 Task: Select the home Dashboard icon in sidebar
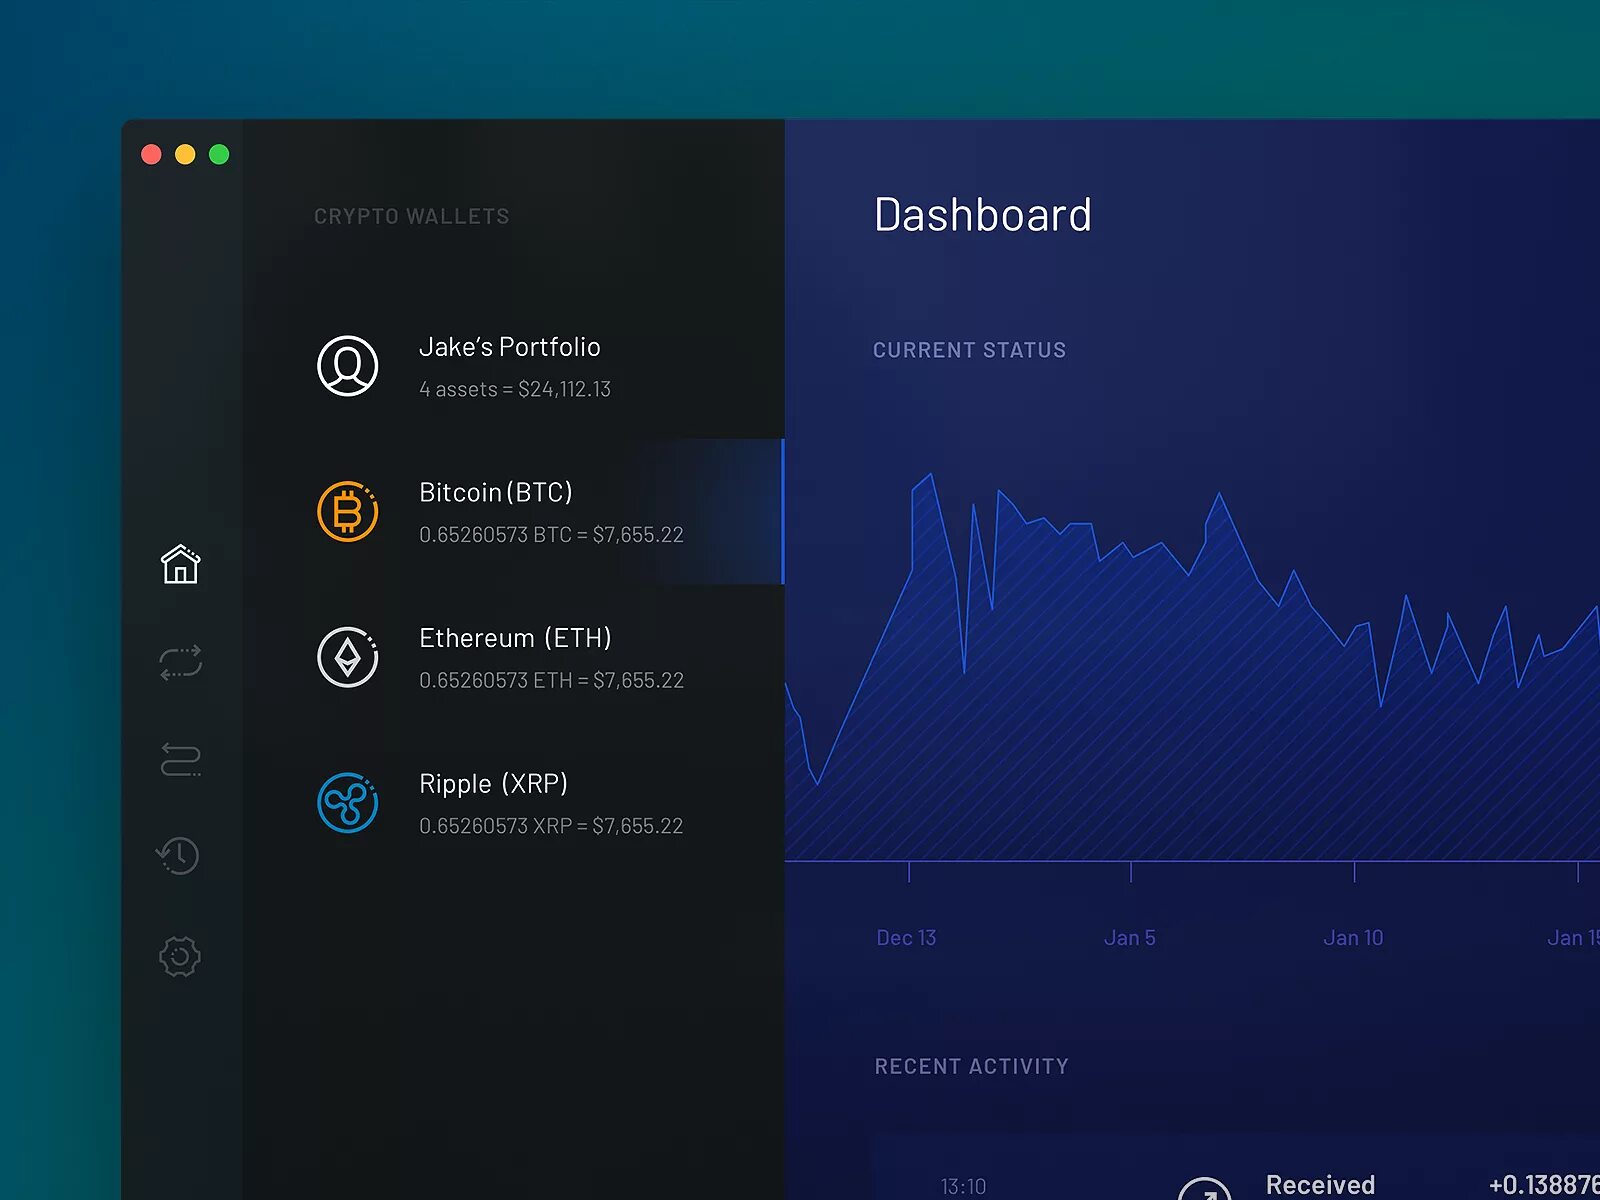click(180, 565)
